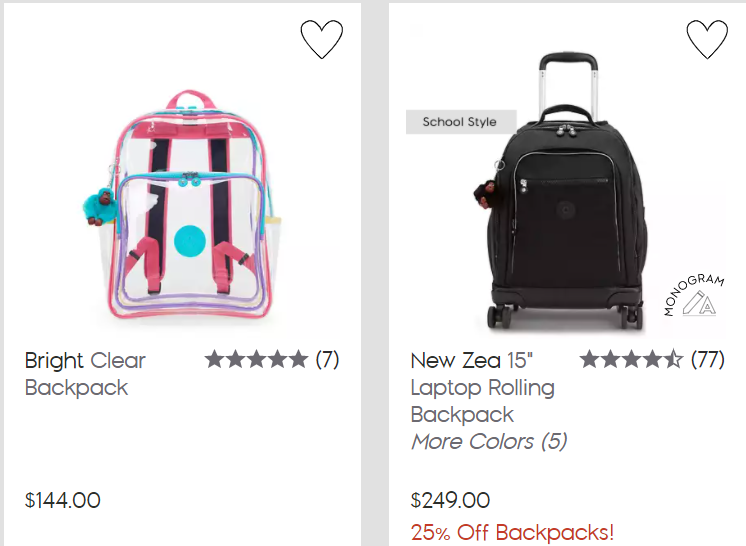Favorite the Bright Clear Backpack heart icon
The image size is (746, 546).
pyautogui.click(x=322, y=39)
